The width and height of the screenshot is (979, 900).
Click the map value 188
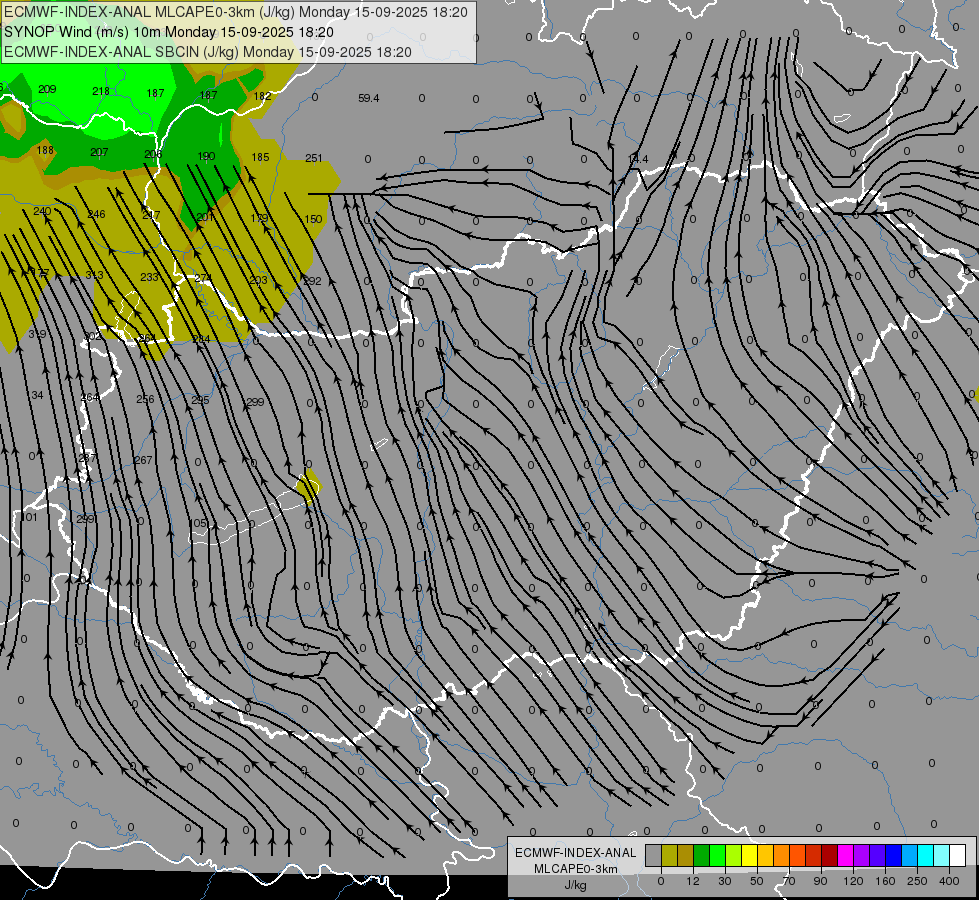(x=45, y=150)
